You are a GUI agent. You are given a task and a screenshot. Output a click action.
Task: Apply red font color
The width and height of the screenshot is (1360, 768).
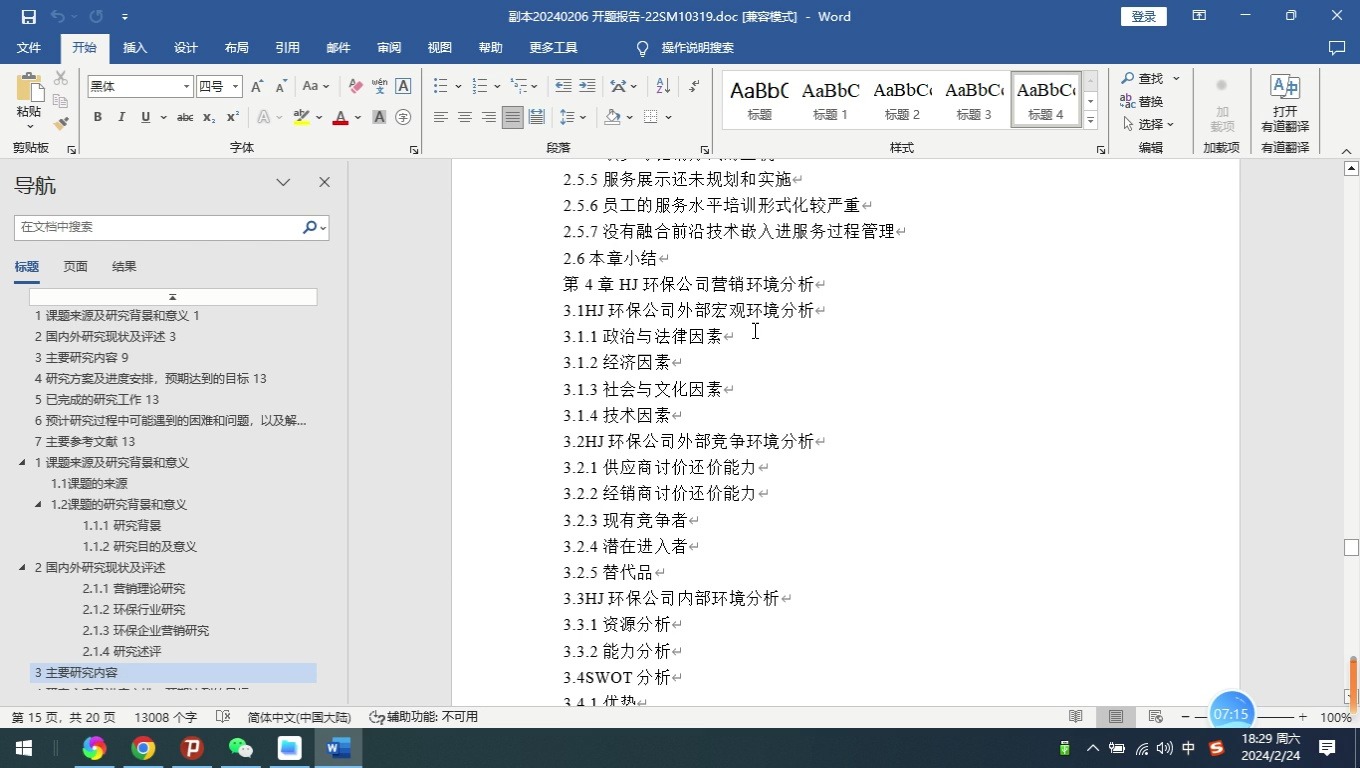(340, 117)
